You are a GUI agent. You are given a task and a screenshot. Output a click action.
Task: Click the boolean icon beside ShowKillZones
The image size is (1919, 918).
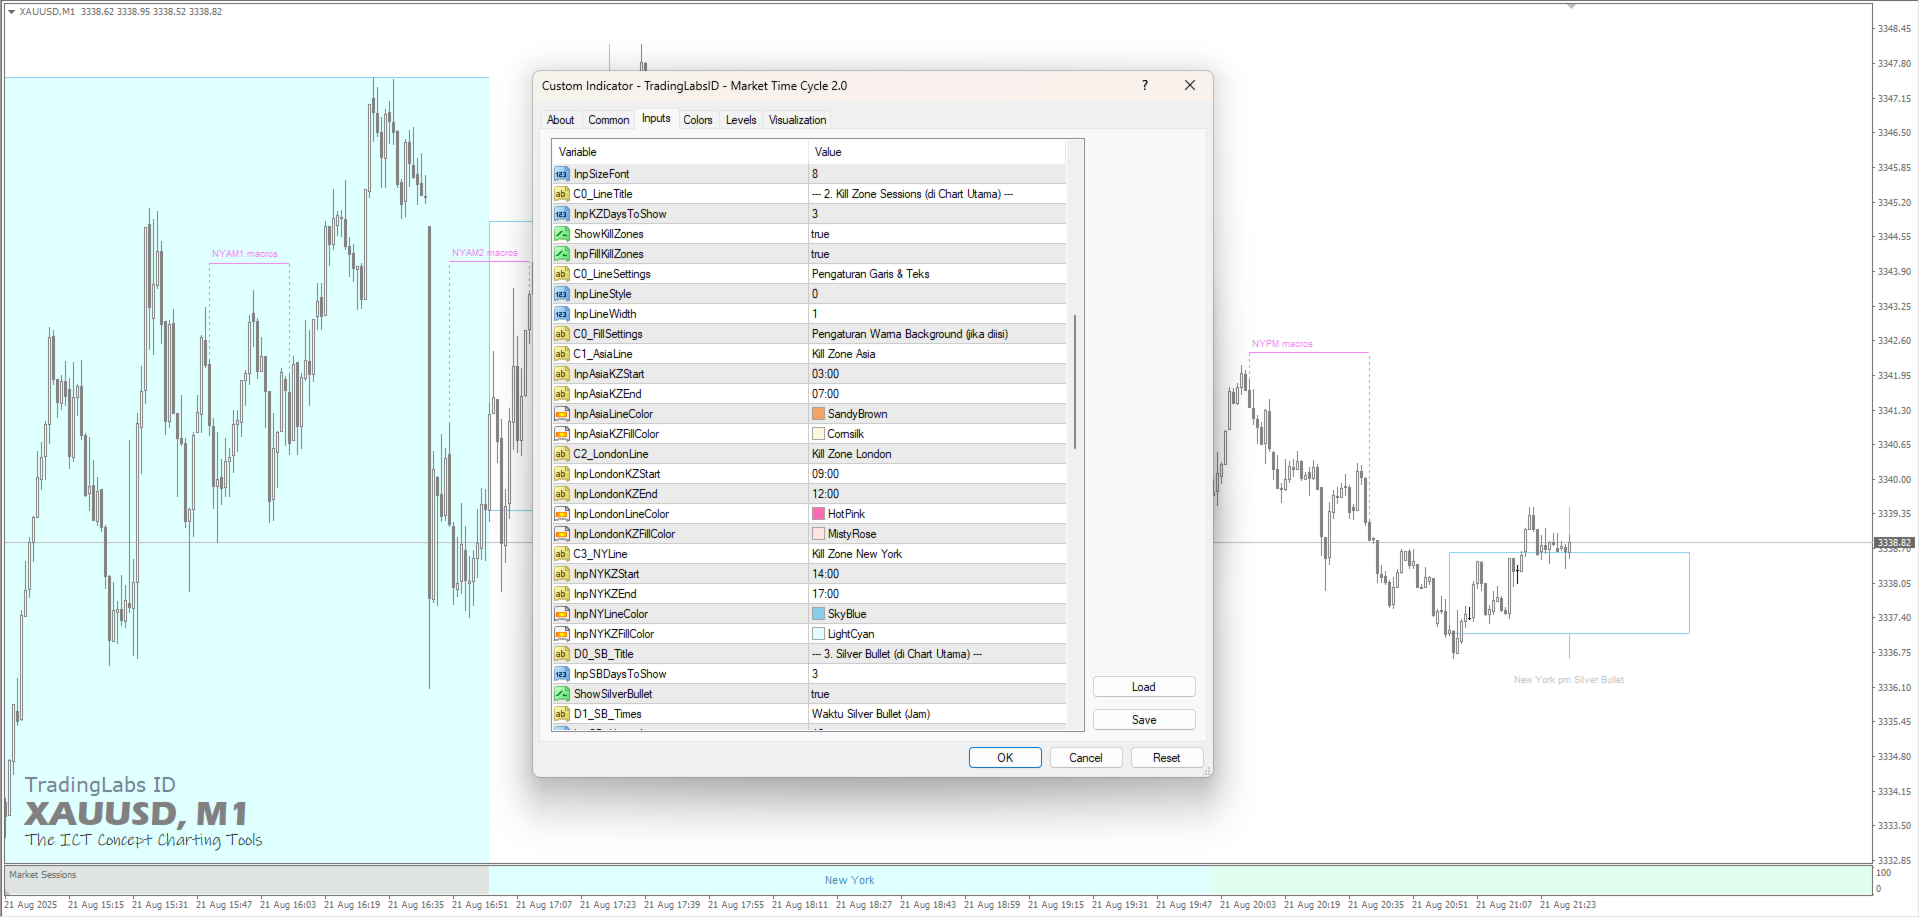coord(561,234)
